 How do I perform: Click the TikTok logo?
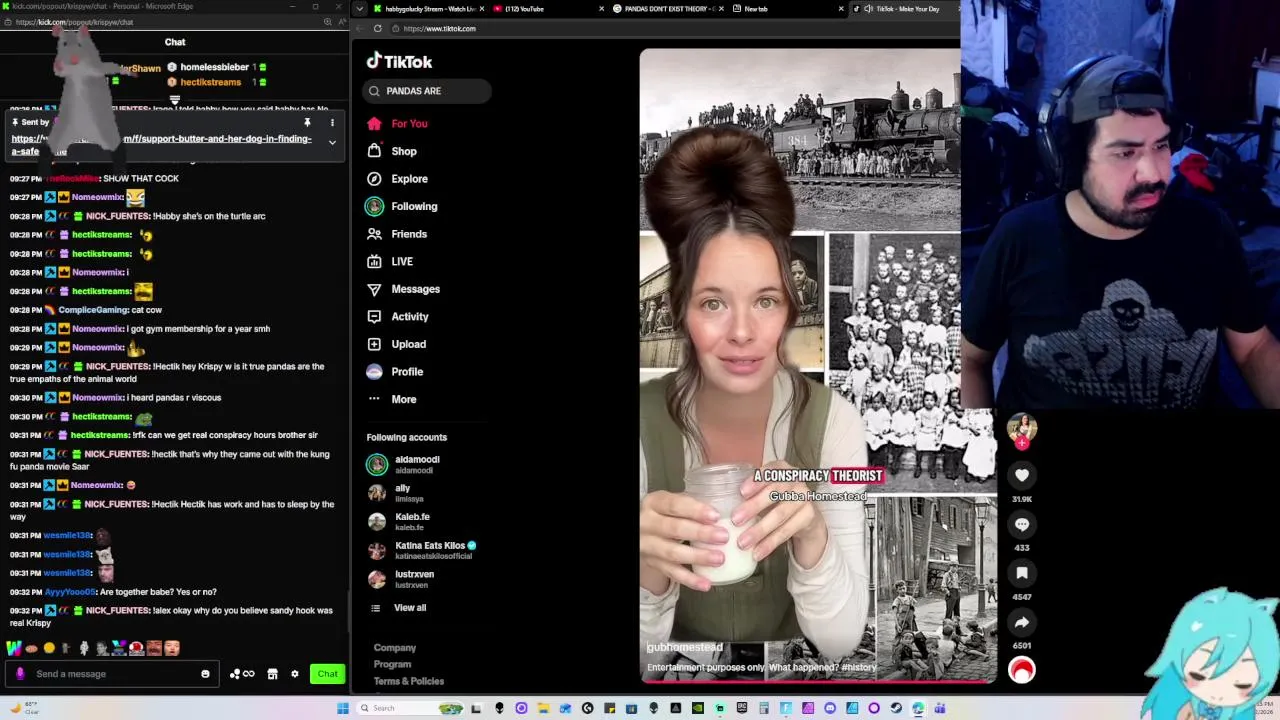[x=399, y=62]
